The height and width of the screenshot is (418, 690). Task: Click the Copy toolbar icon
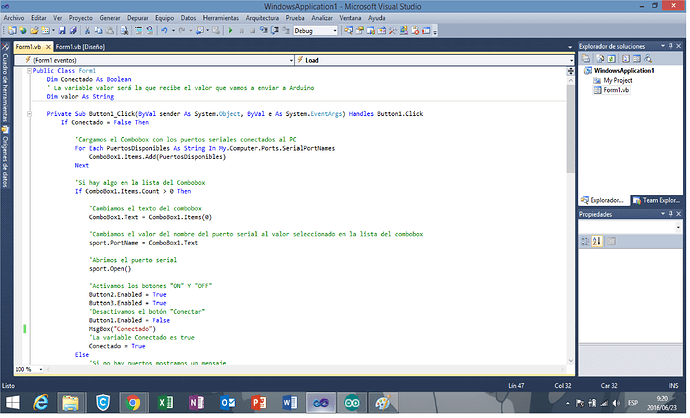coord(98,31)
